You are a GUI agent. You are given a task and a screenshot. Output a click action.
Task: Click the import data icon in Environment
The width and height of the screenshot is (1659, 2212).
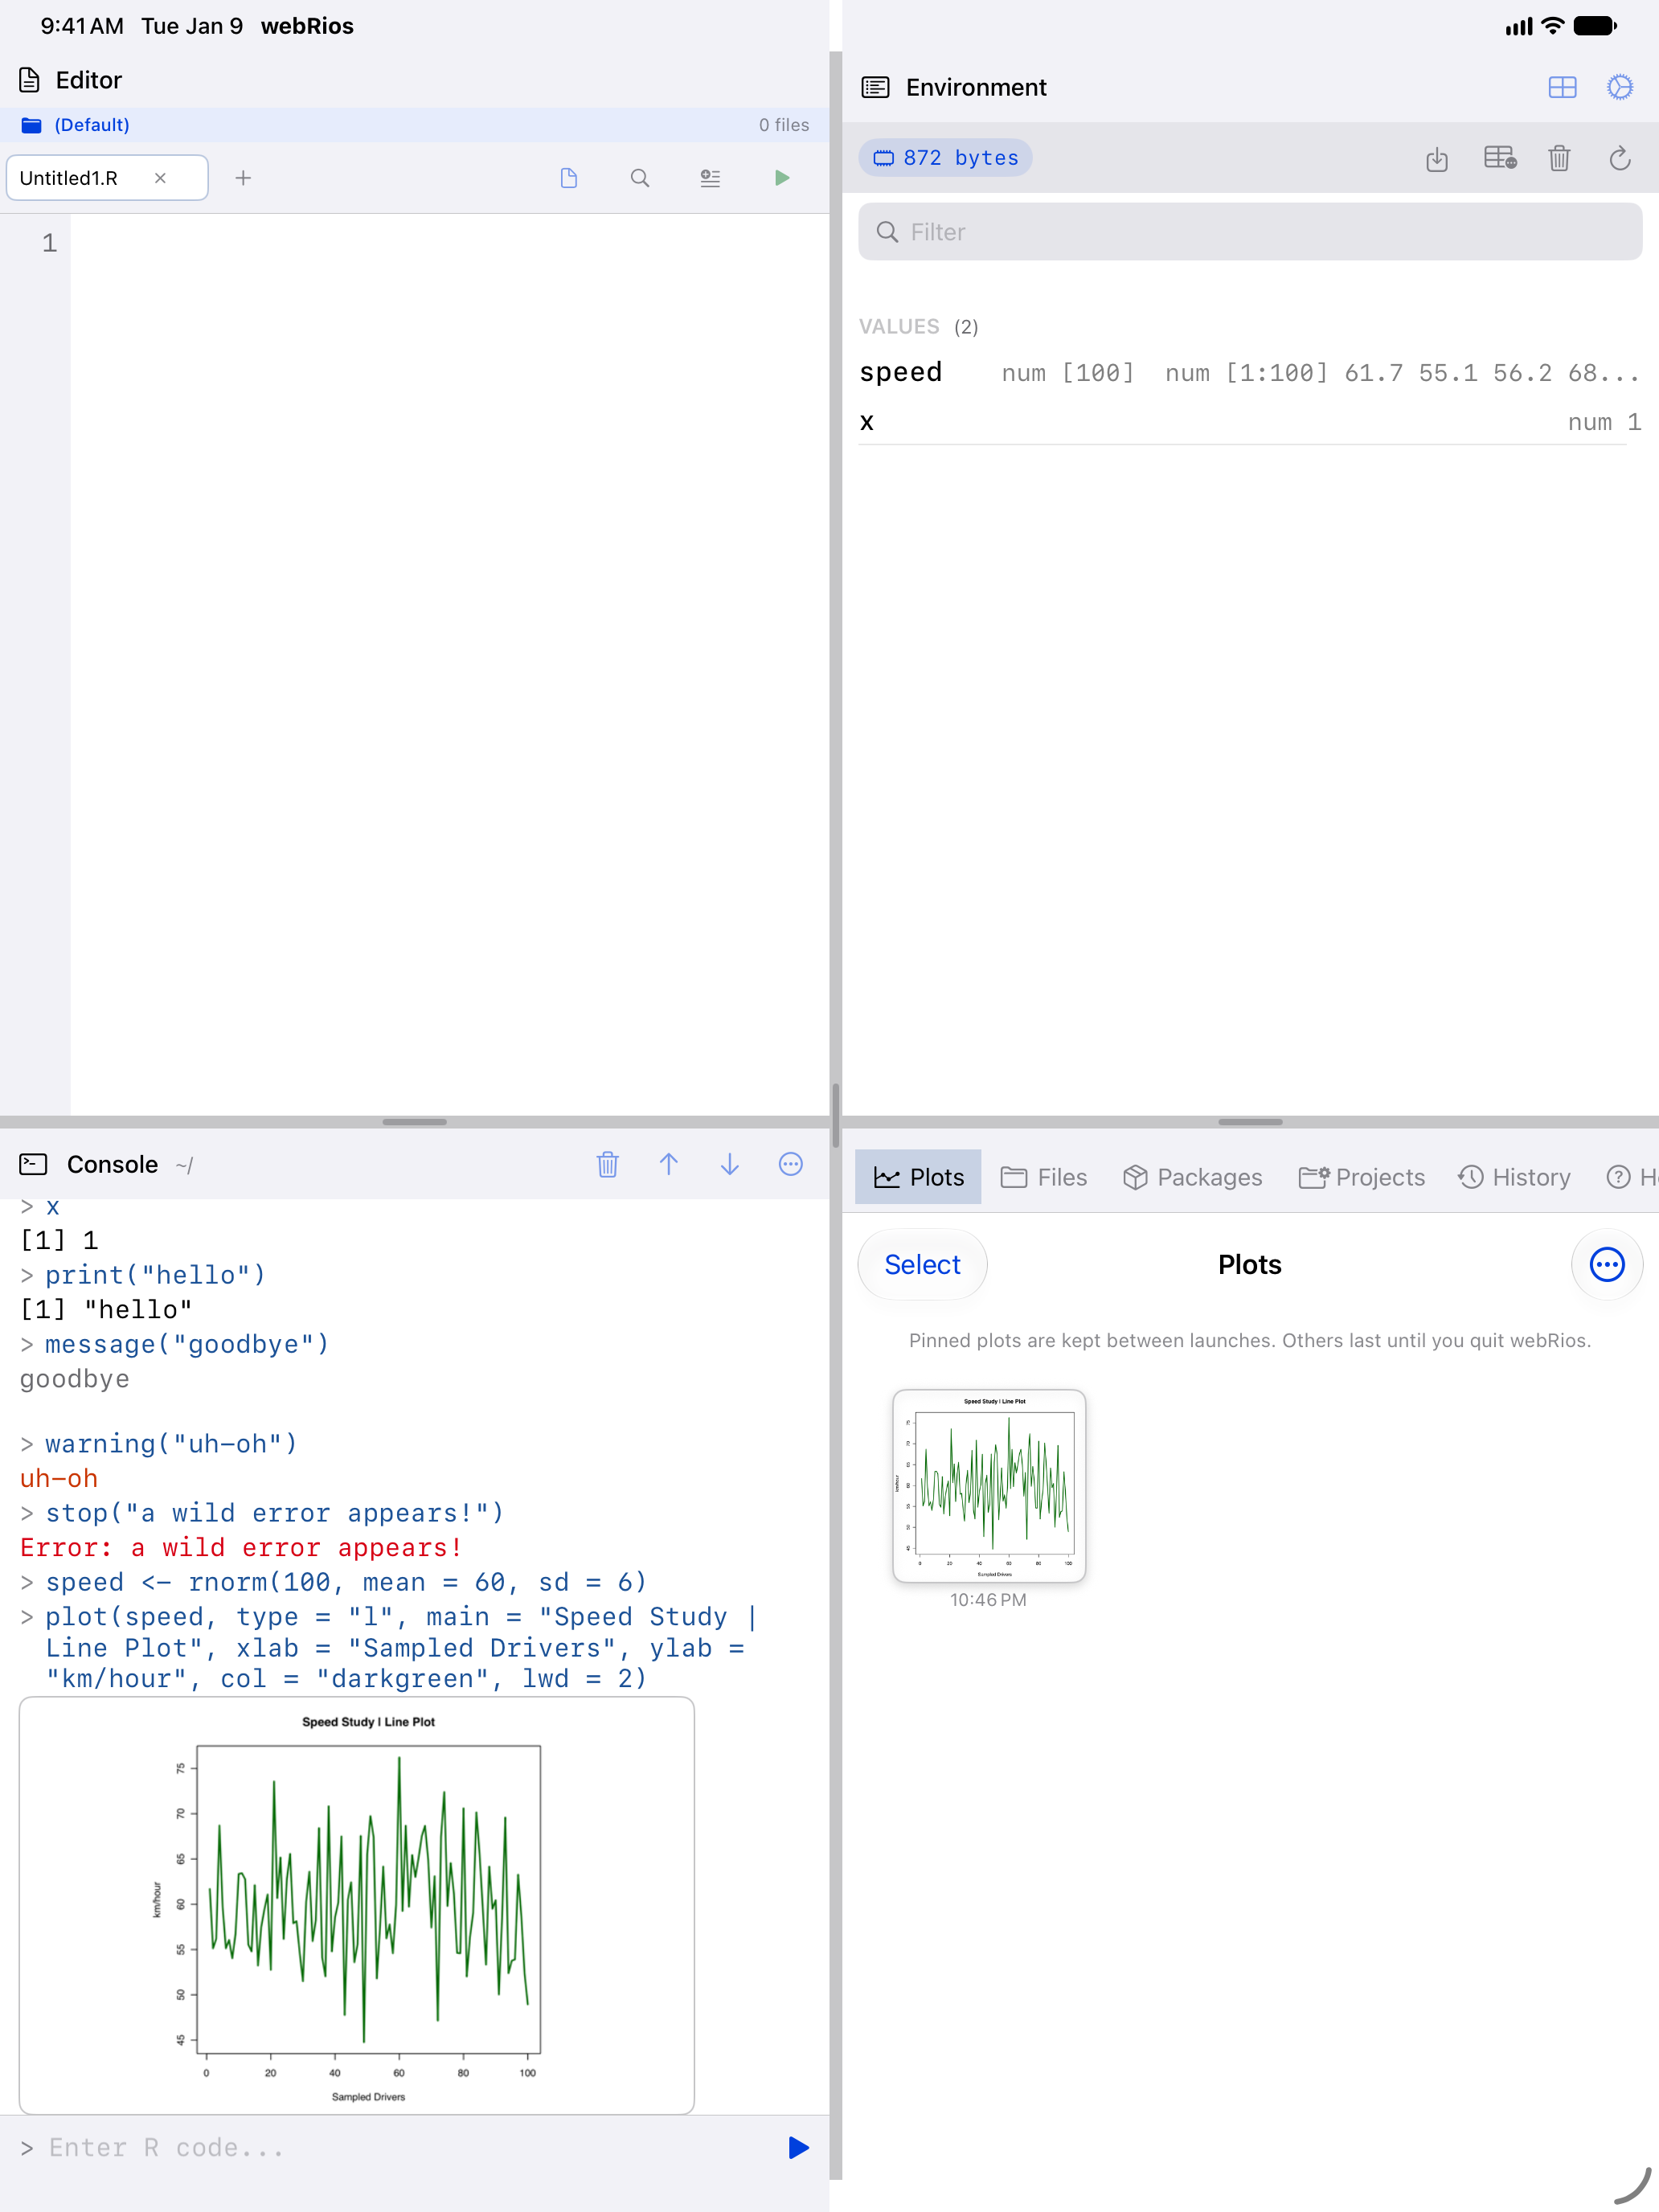pyautogui.click(x=1437, y=158)
